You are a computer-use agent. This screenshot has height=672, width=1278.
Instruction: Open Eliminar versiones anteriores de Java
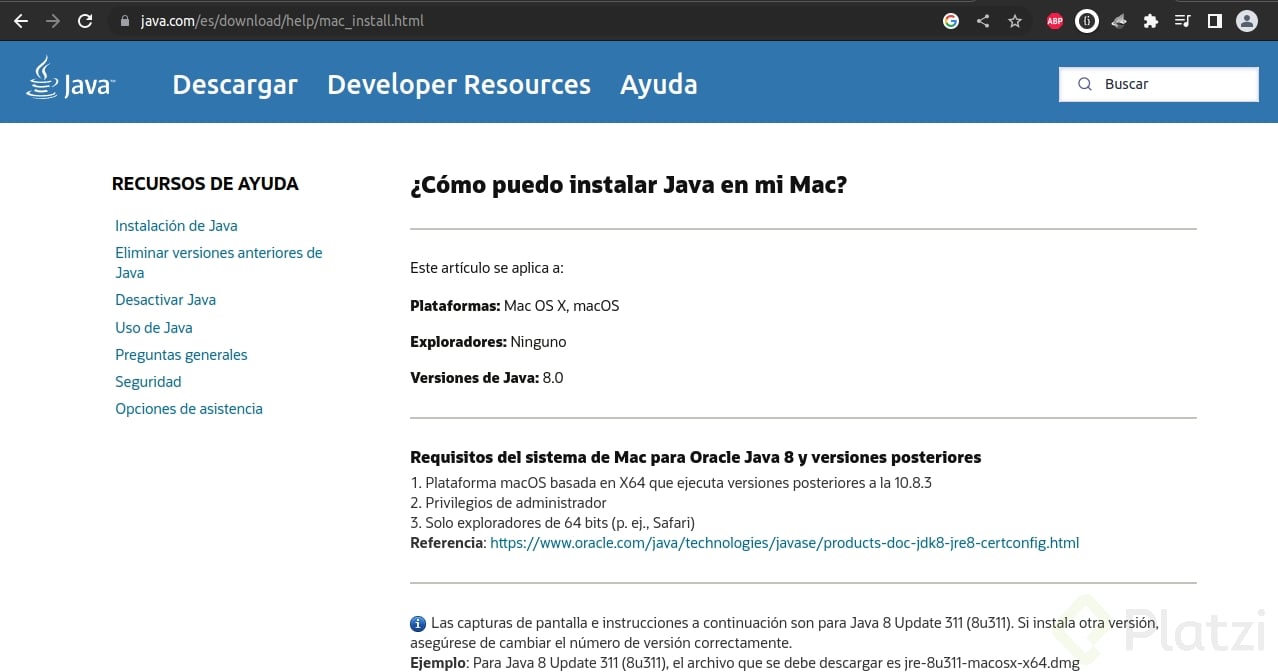coord(219,262)
